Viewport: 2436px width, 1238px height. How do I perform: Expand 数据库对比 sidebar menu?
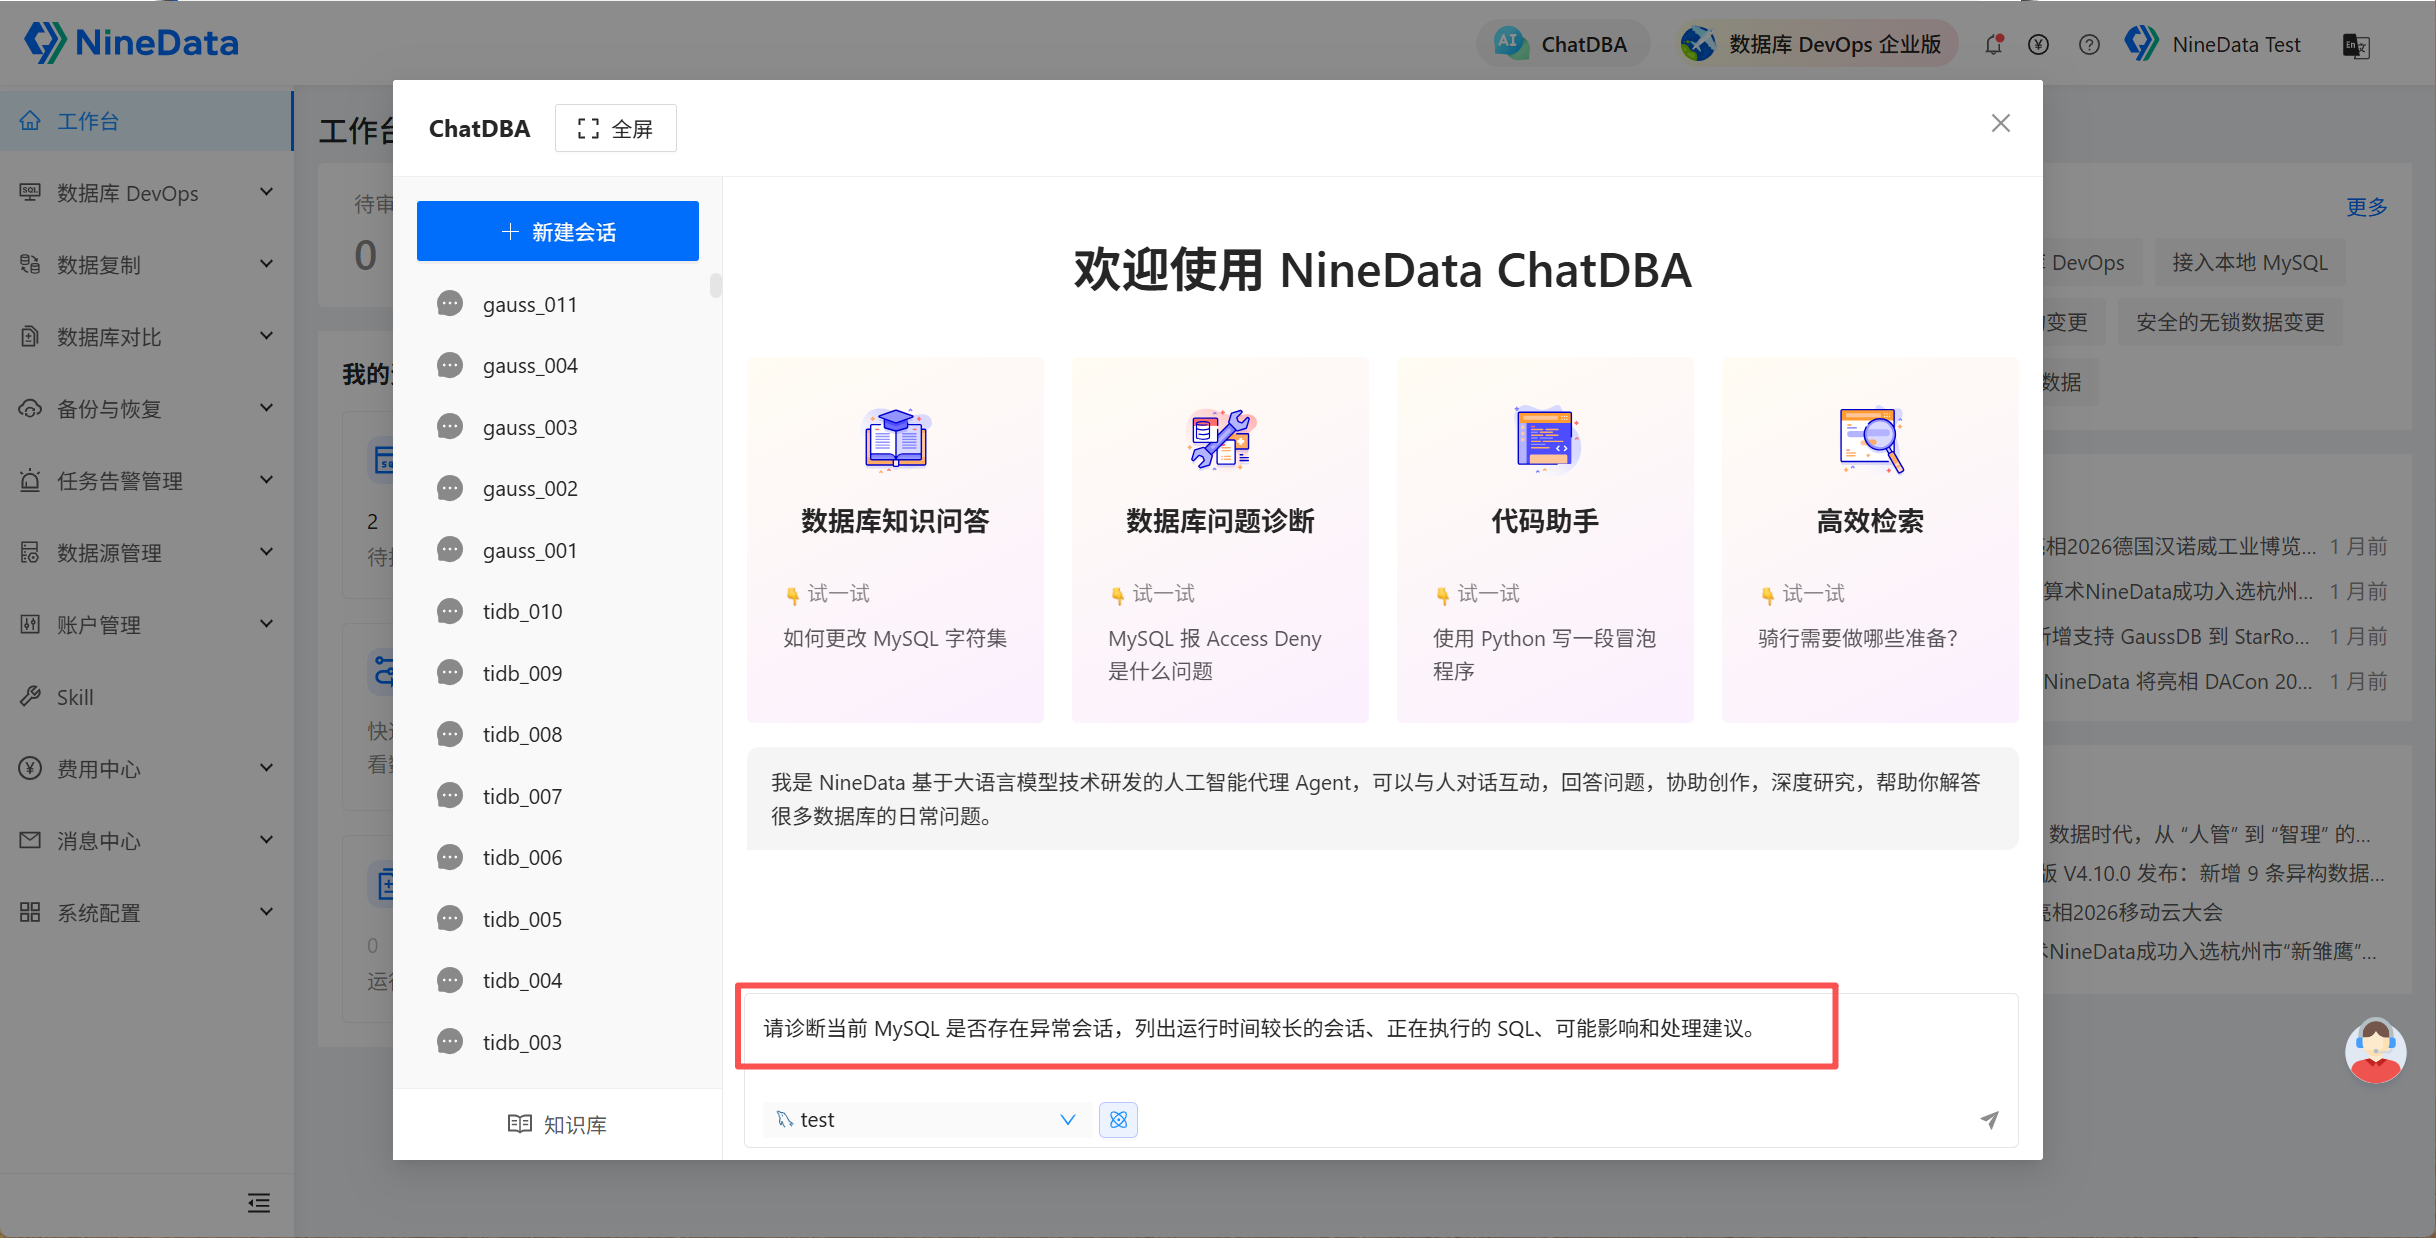pos(146,337)
